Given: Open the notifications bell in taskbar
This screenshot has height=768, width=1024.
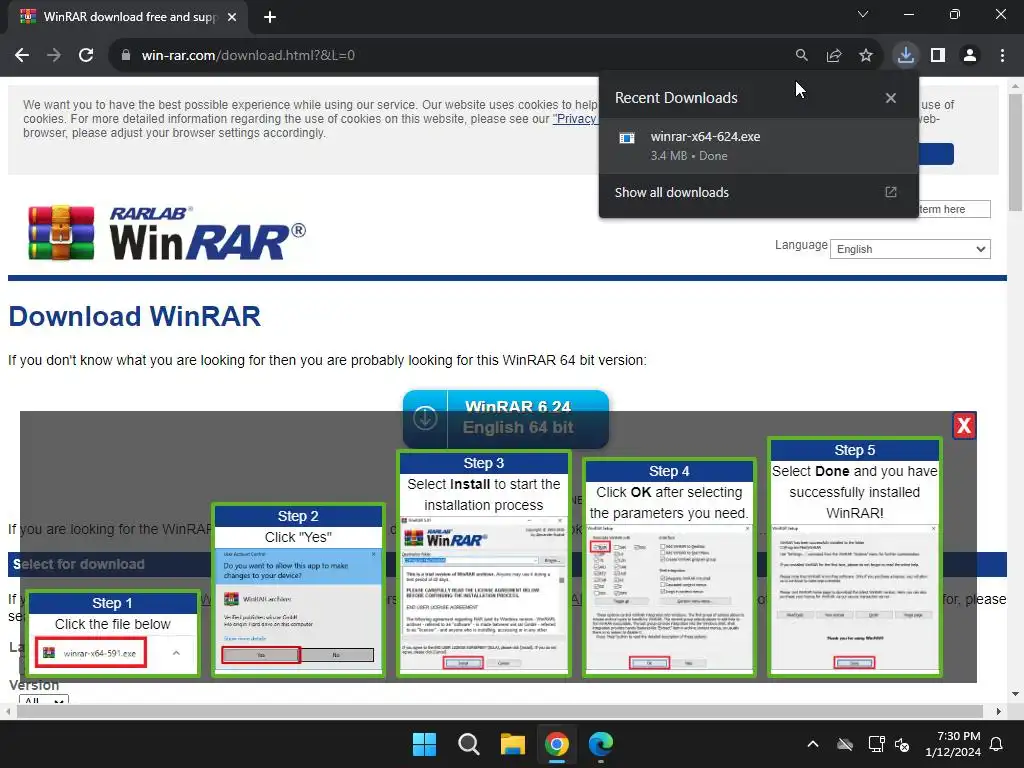Looking at the screenshot, I should [997, 744].
